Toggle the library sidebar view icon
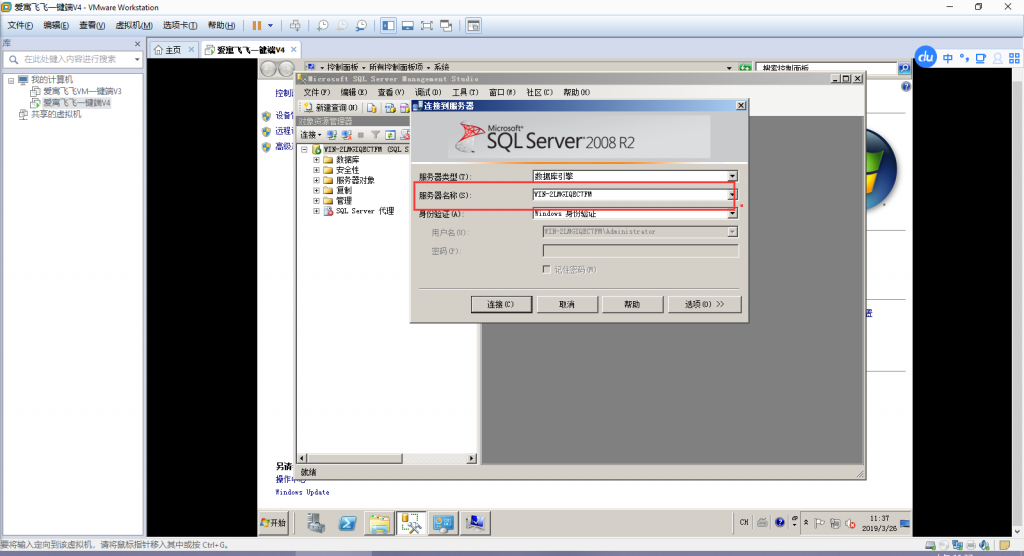Image resolution: width=1024 pixels, height=556 pixels. pyautogui.click(x=389, y=25)
